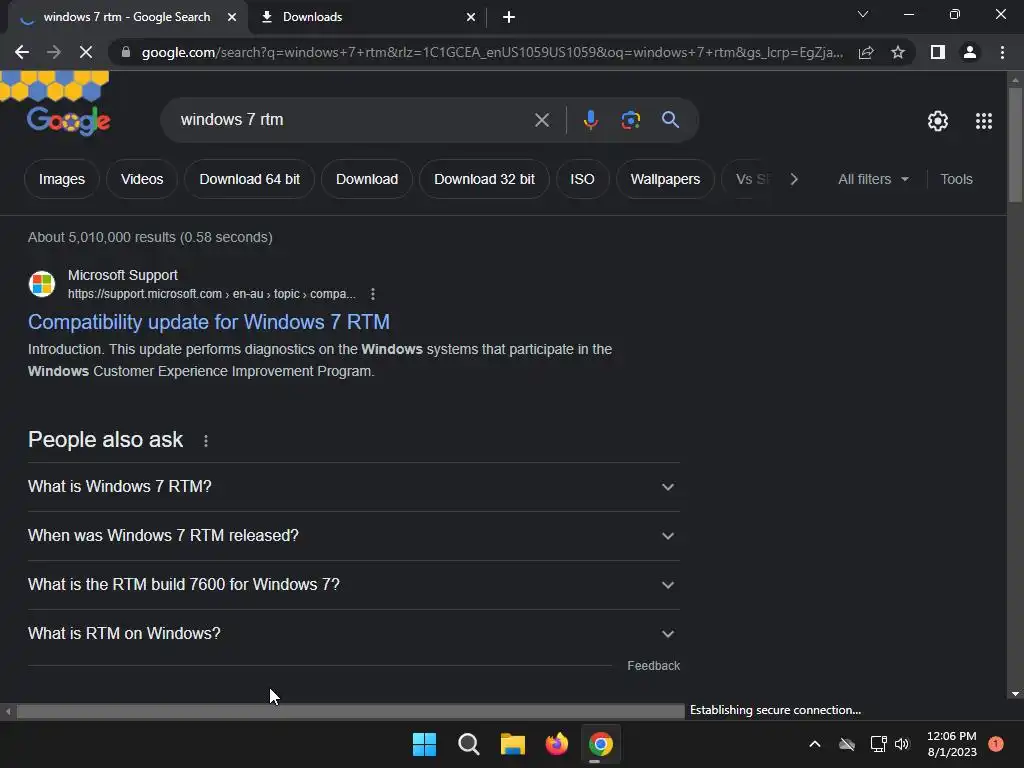Close the Downloads tab
This screenshot has height=768, width=1024.
(x=471, y=18)
